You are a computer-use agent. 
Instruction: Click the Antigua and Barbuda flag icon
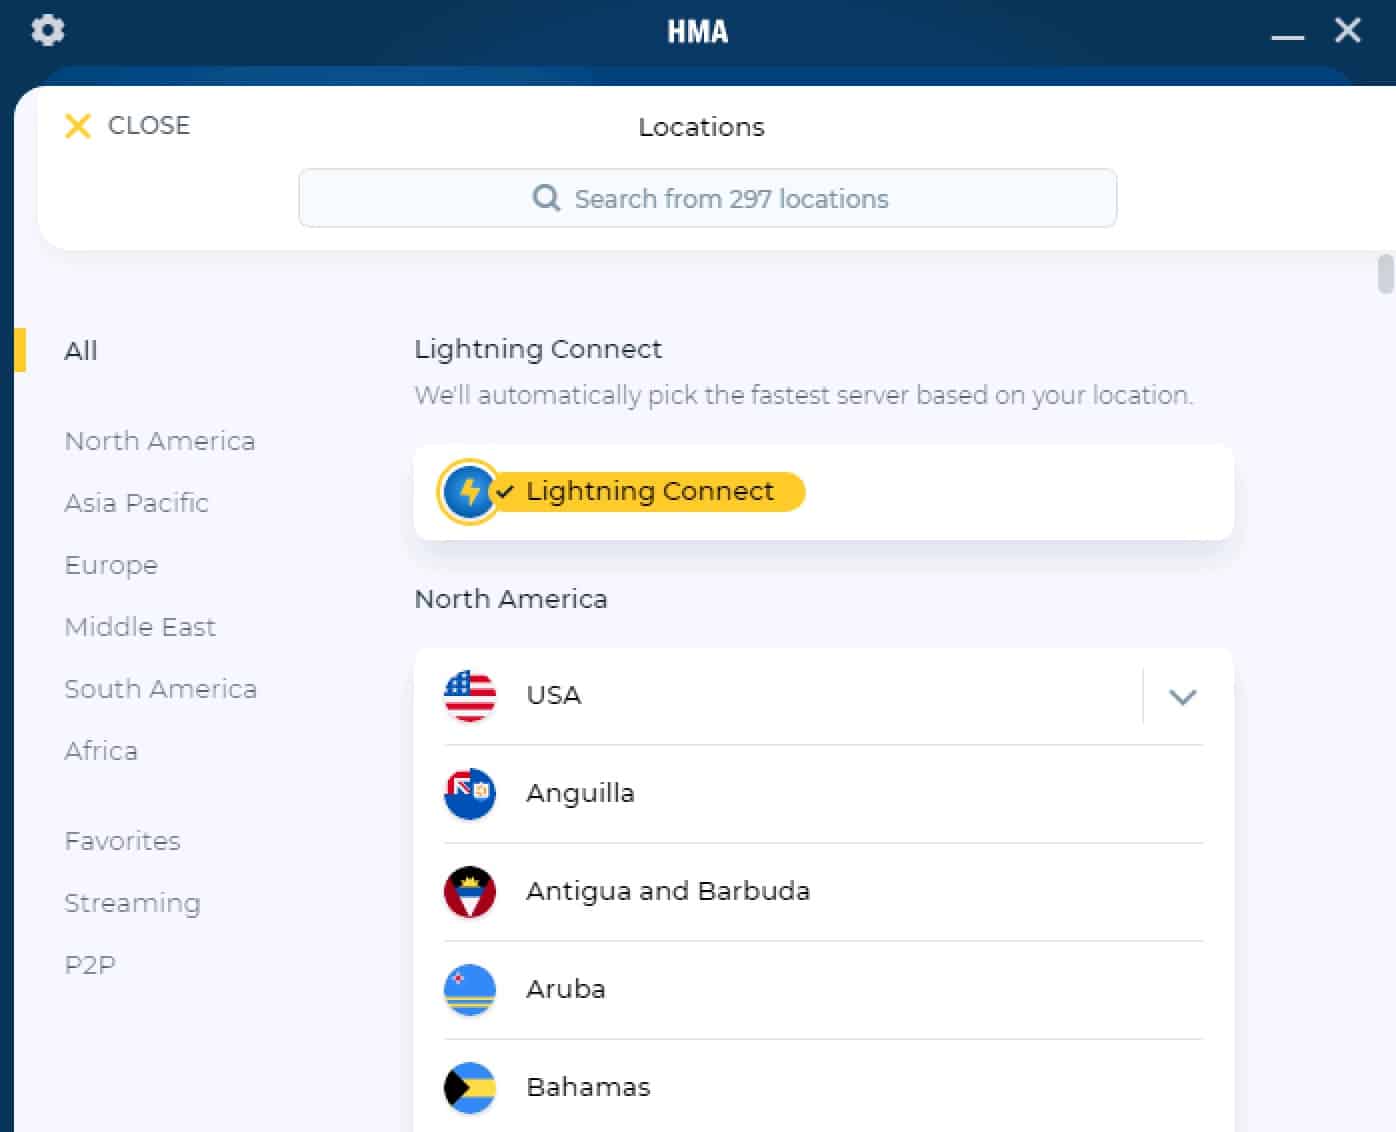469,891
